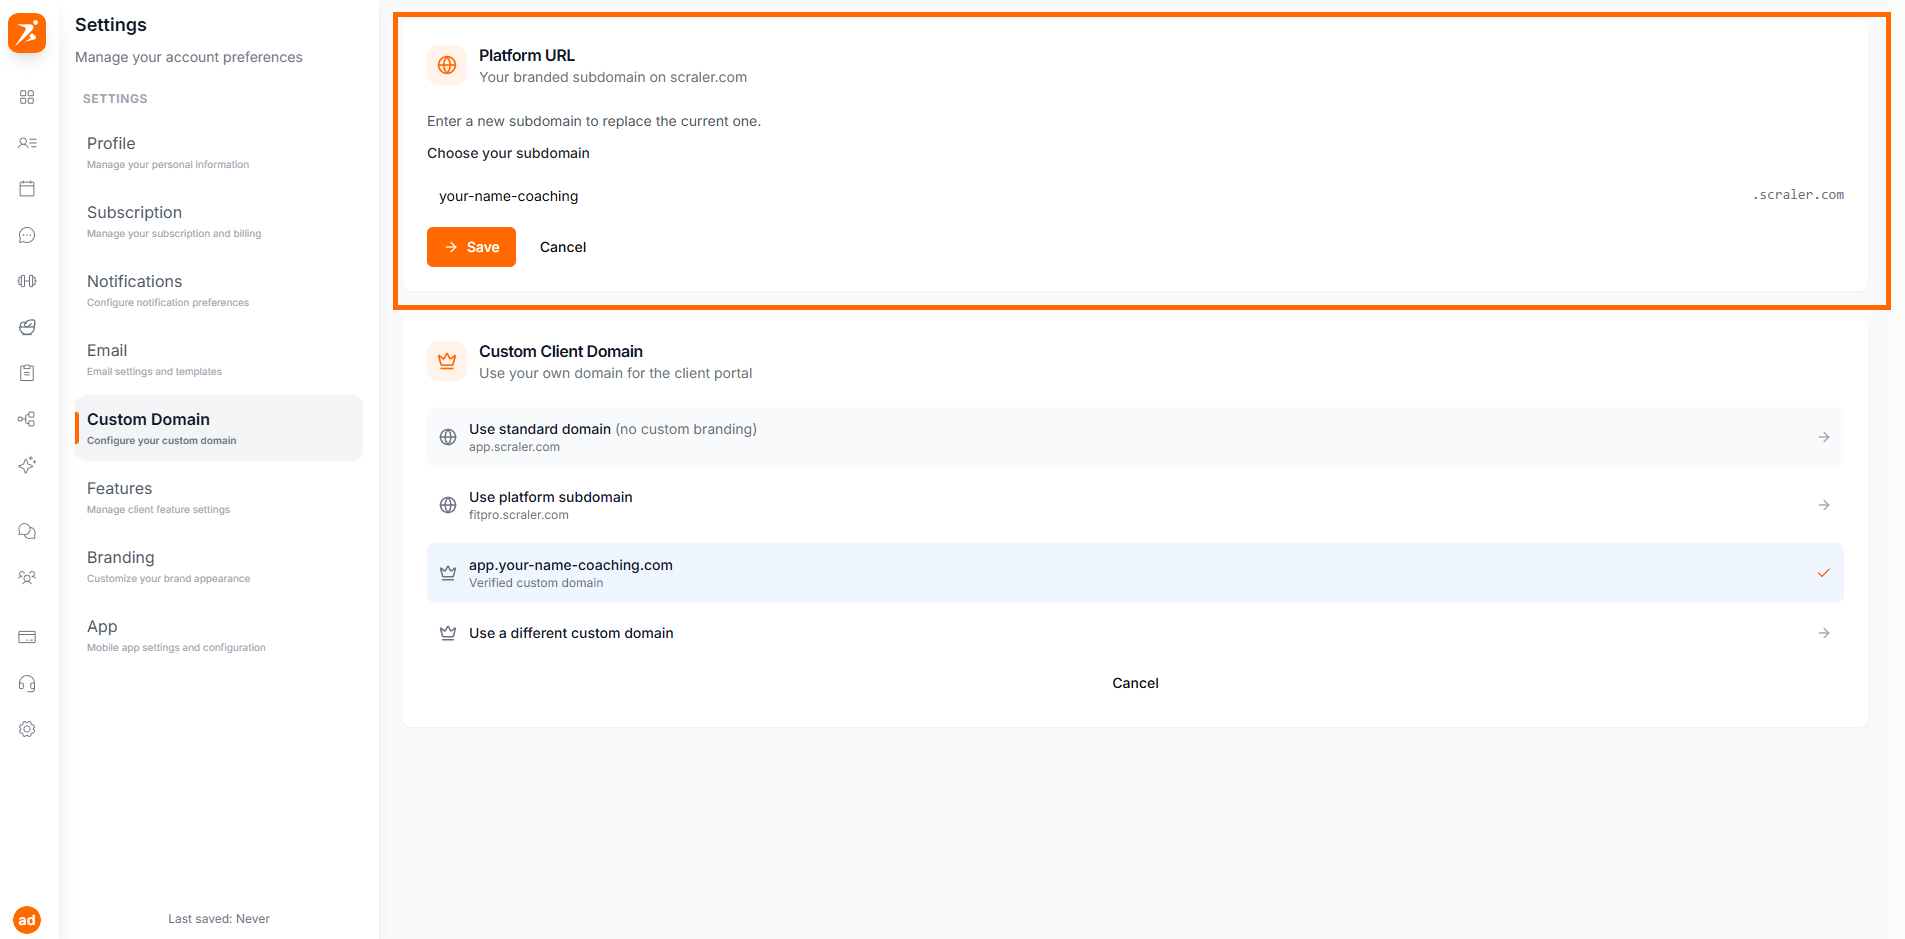Viewport: 1905px width, 939px height.
Task: Open the Notifications settings section
Action: pyautogui.click(x=134, y=281)
